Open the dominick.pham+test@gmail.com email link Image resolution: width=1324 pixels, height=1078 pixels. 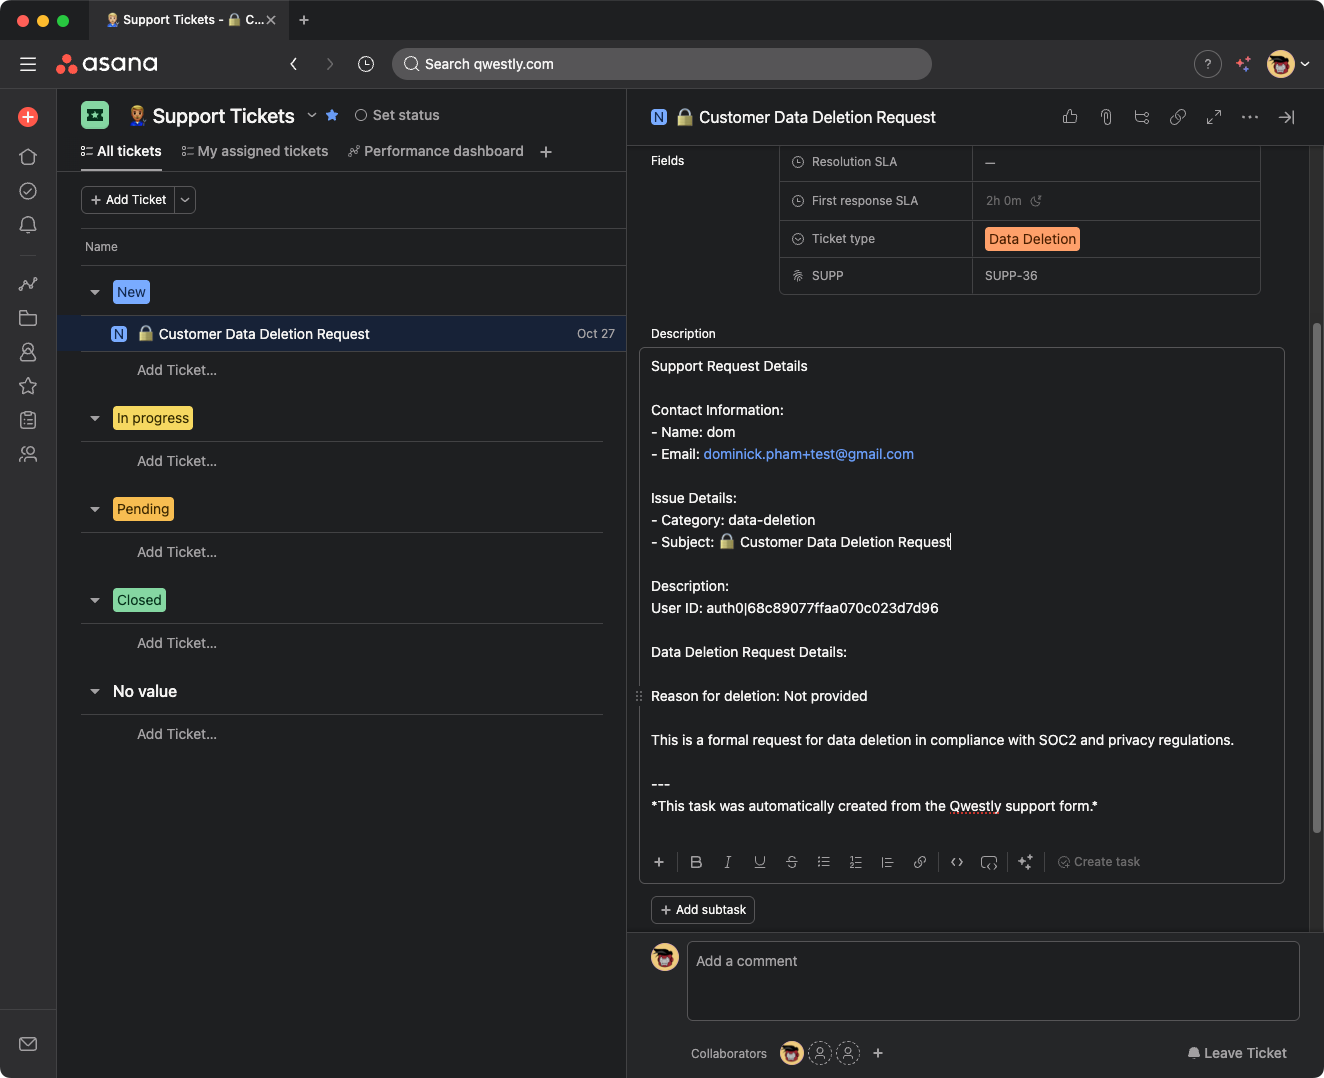point(809,454)
